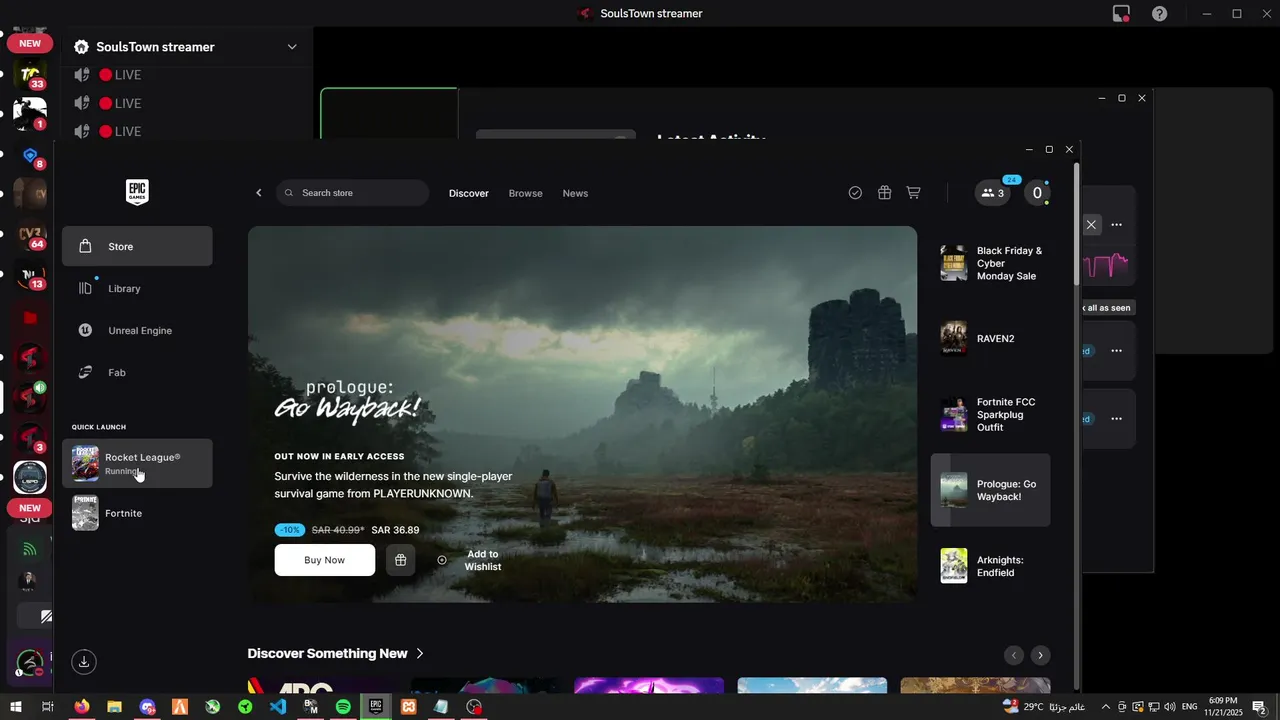This screenshot has height=720, width=1280.
Task: Open Discord inbox icon in title bar
Action: point(1121,14)
